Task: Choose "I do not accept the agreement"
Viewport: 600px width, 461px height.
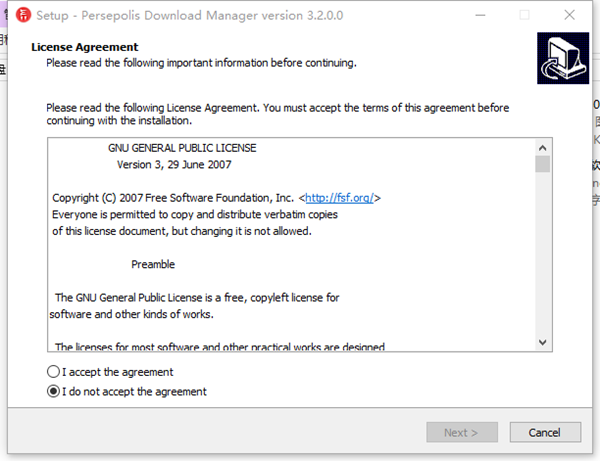Action: pos(53,392)
